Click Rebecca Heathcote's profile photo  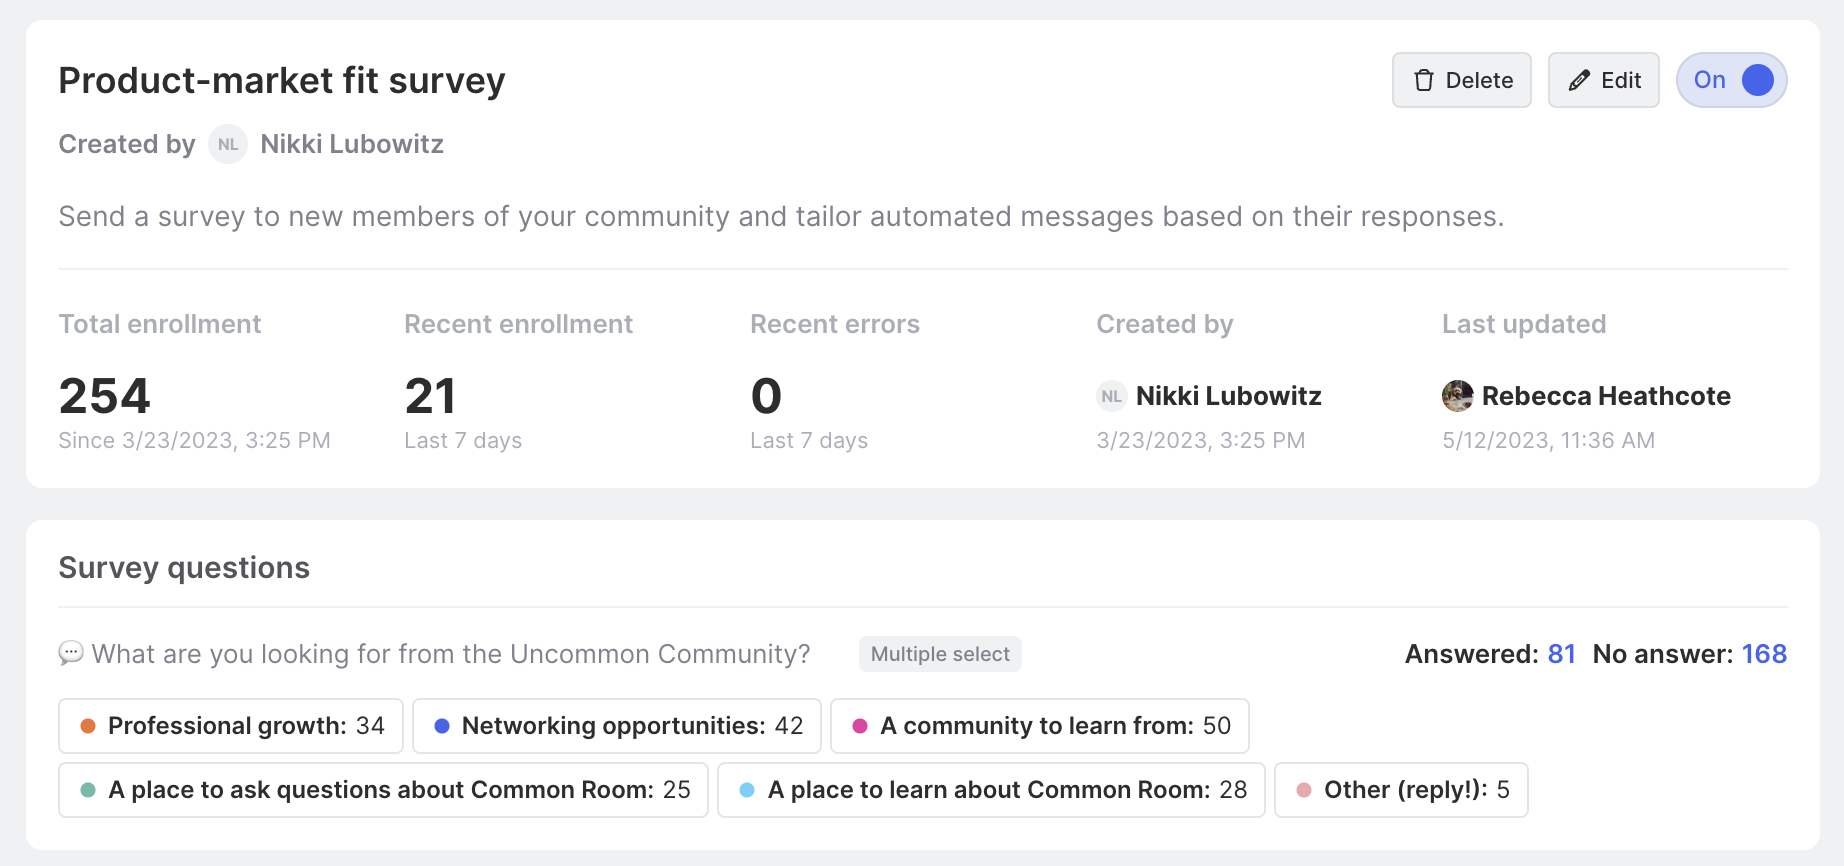coord(1457,396)
